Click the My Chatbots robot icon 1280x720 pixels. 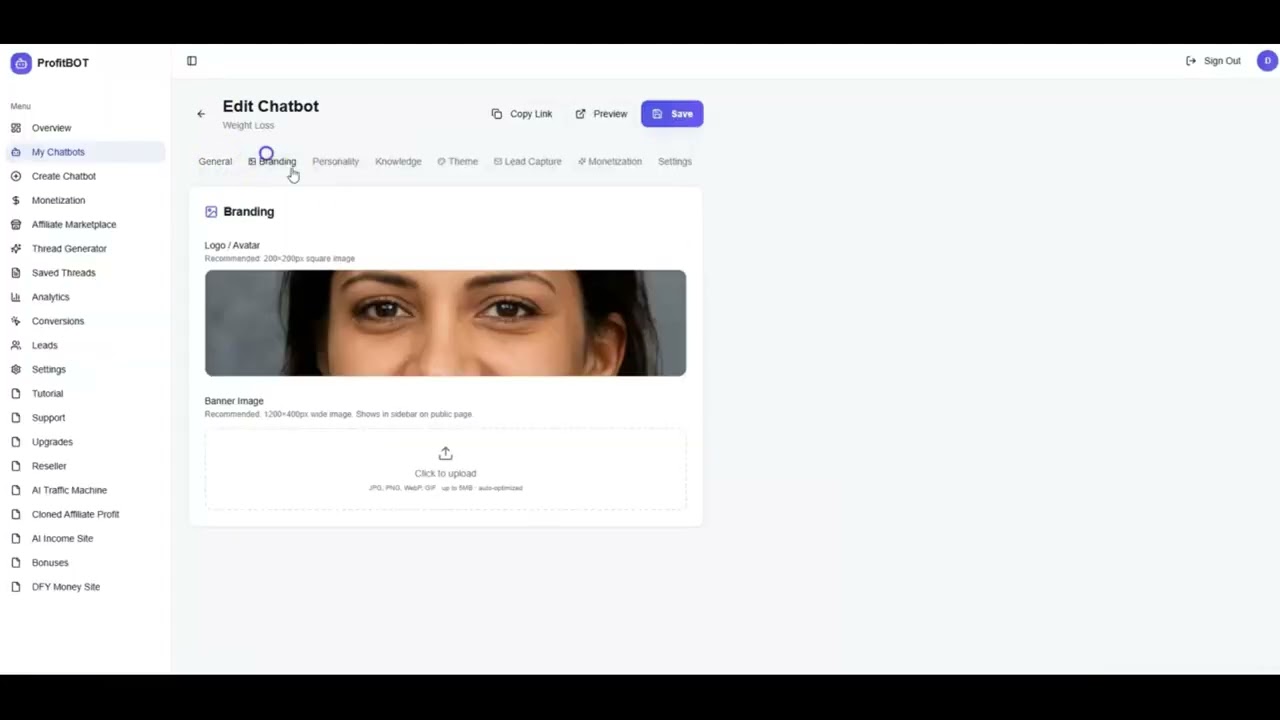[16, 152]
